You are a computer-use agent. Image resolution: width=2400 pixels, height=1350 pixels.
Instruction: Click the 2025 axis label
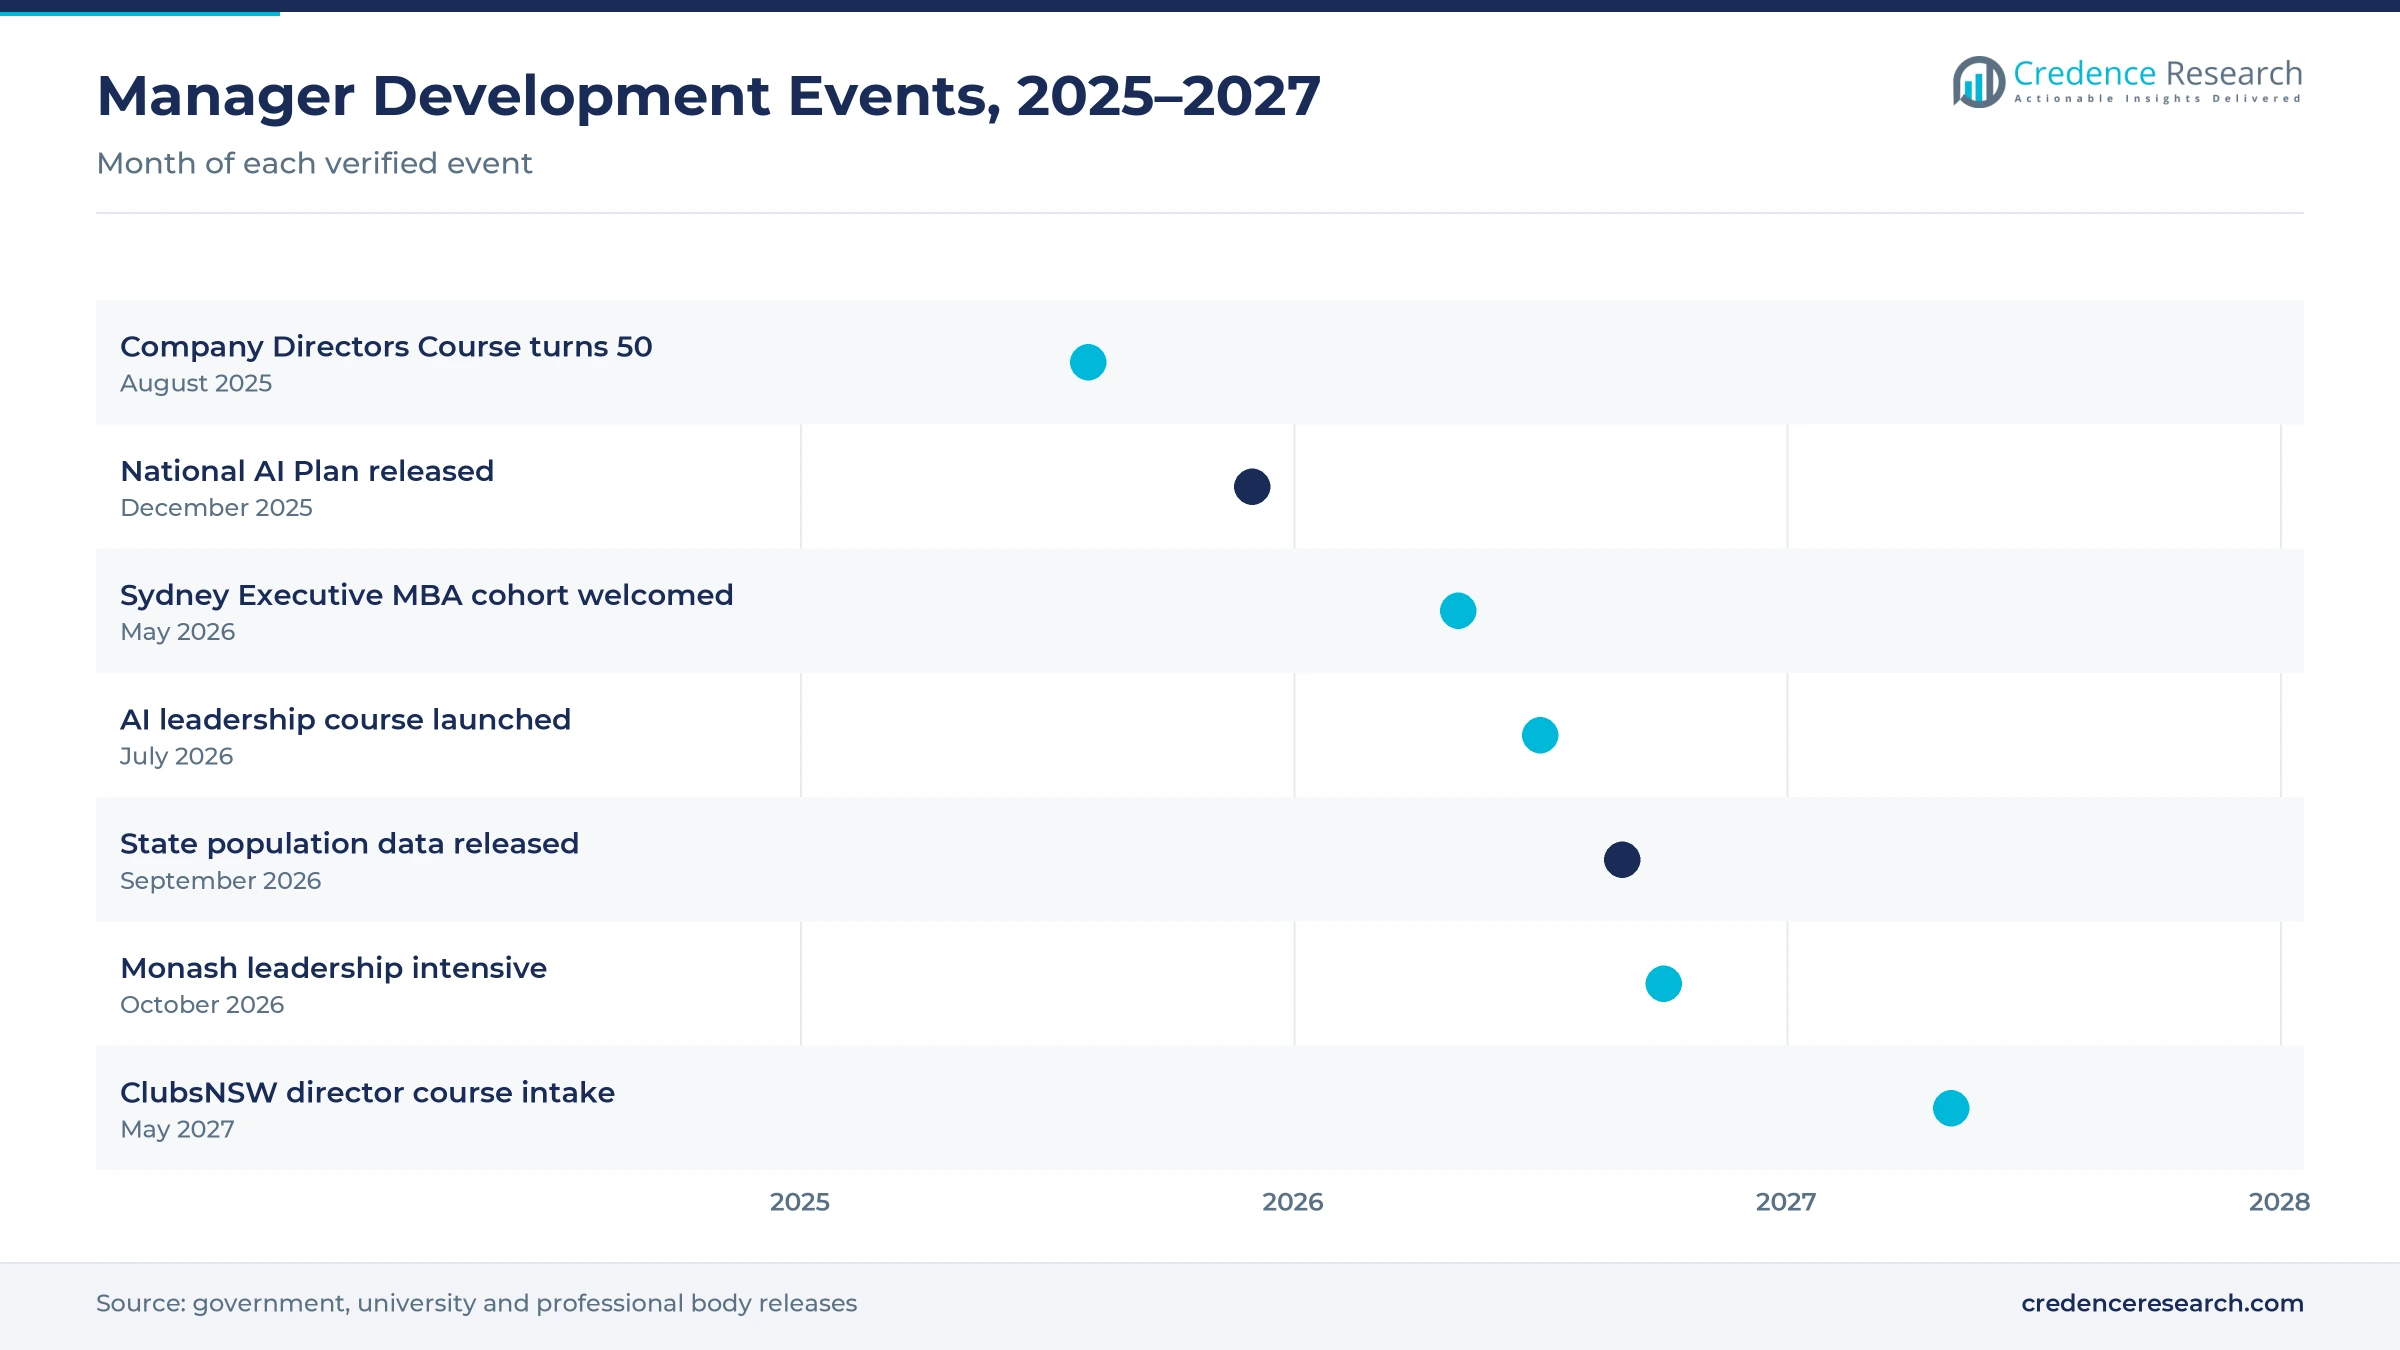tap(800, 1202)
